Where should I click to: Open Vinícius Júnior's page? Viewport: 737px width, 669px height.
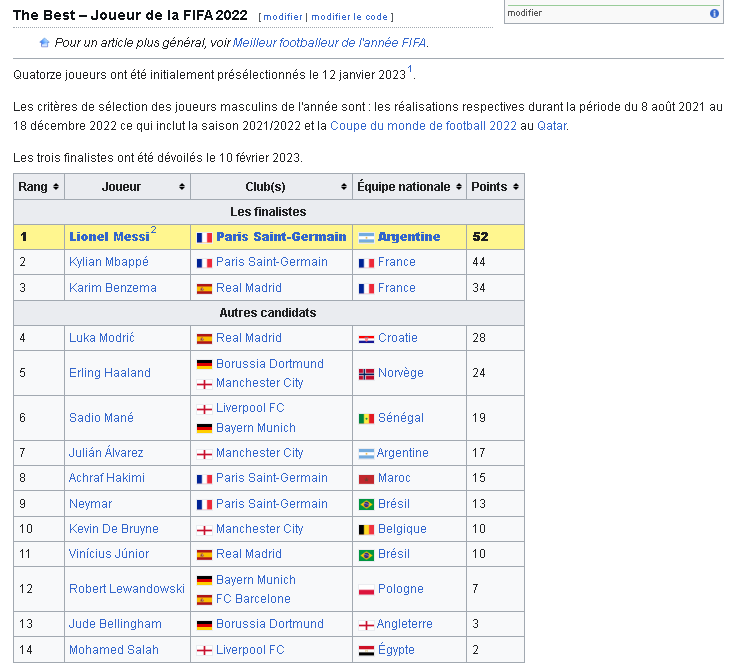tap(109, 554)
